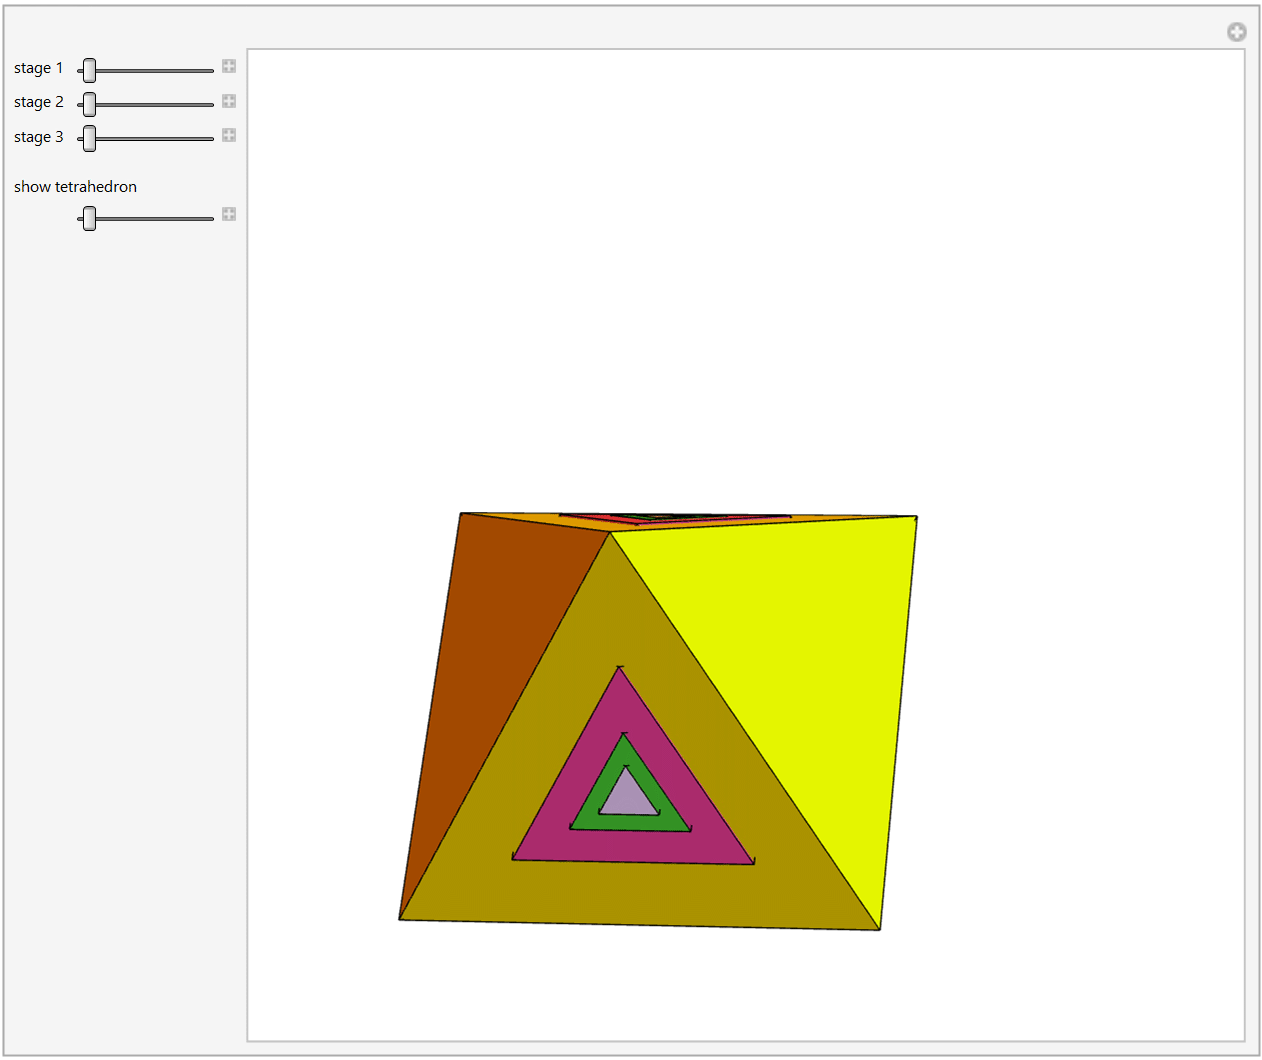Click the stage 3 label

(38, 137)
